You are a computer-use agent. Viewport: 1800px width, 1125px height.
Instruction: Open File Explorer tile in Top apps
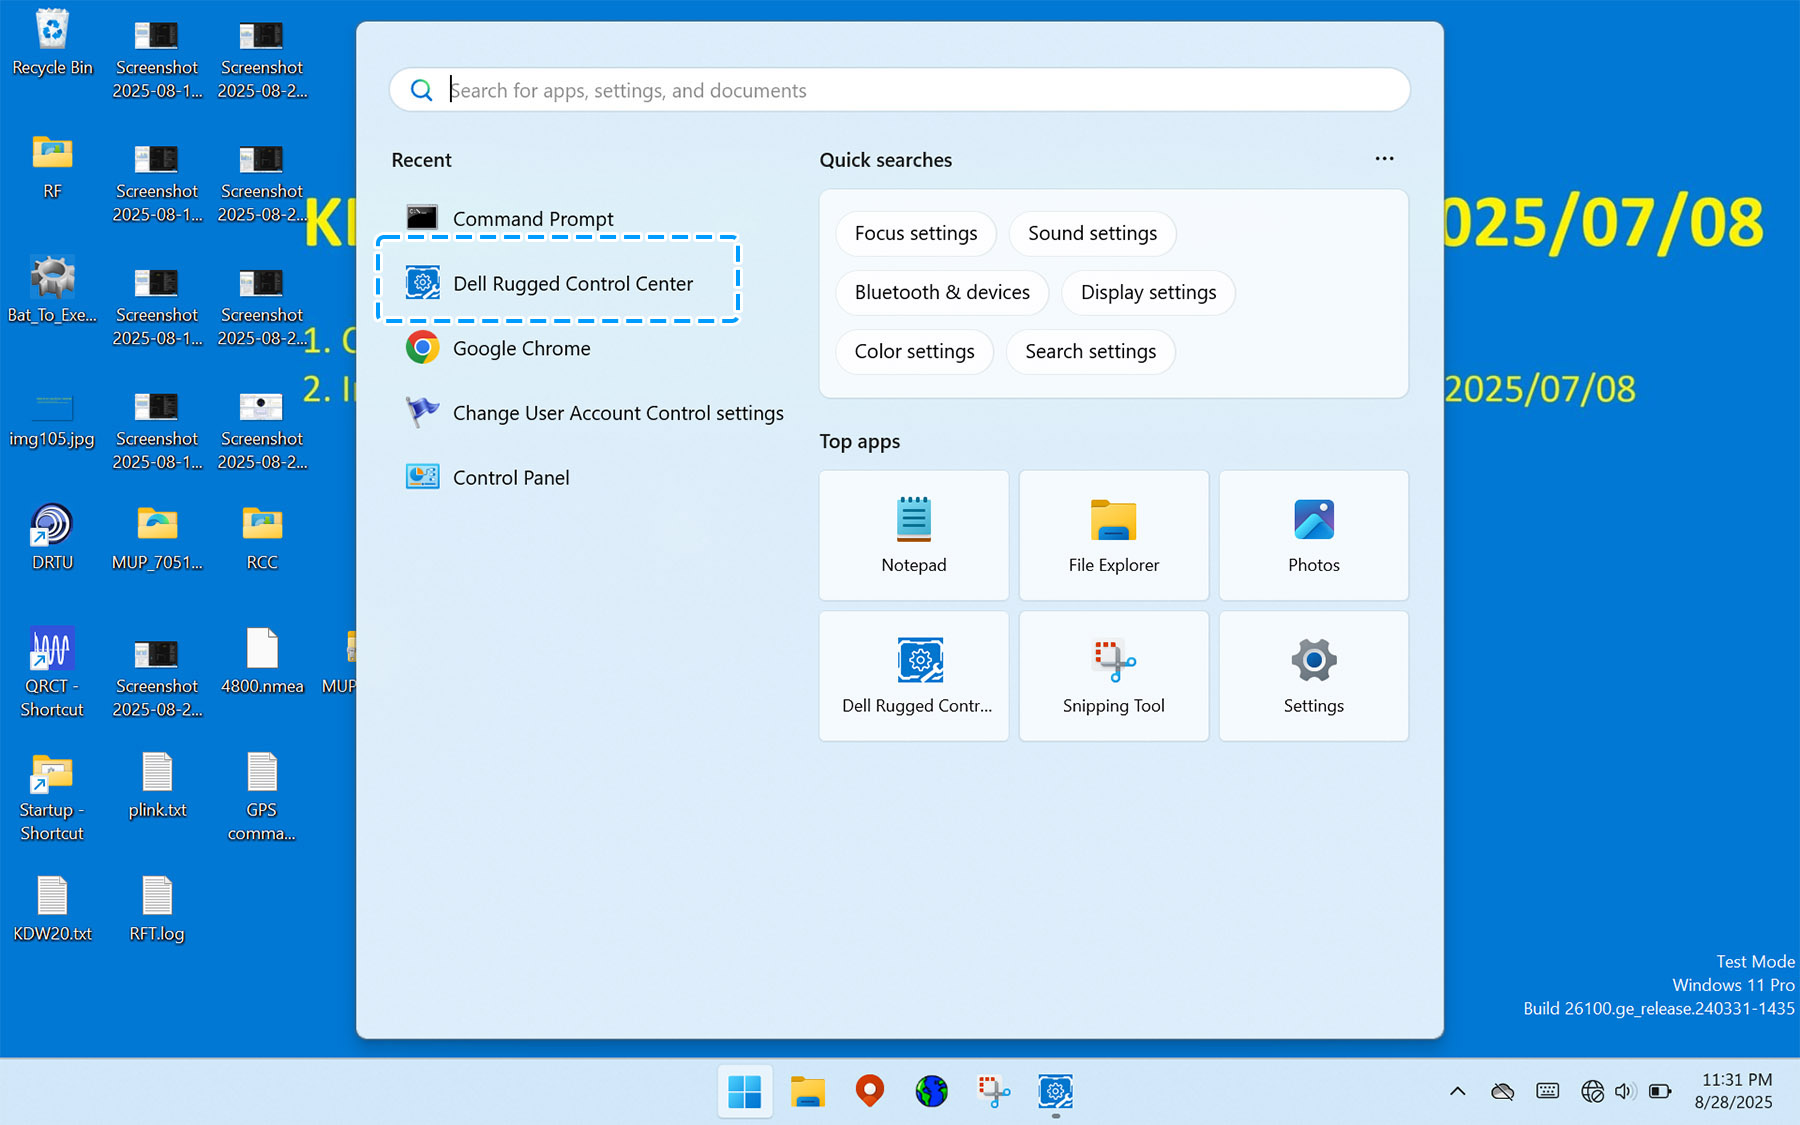(x=1114, y=535)
